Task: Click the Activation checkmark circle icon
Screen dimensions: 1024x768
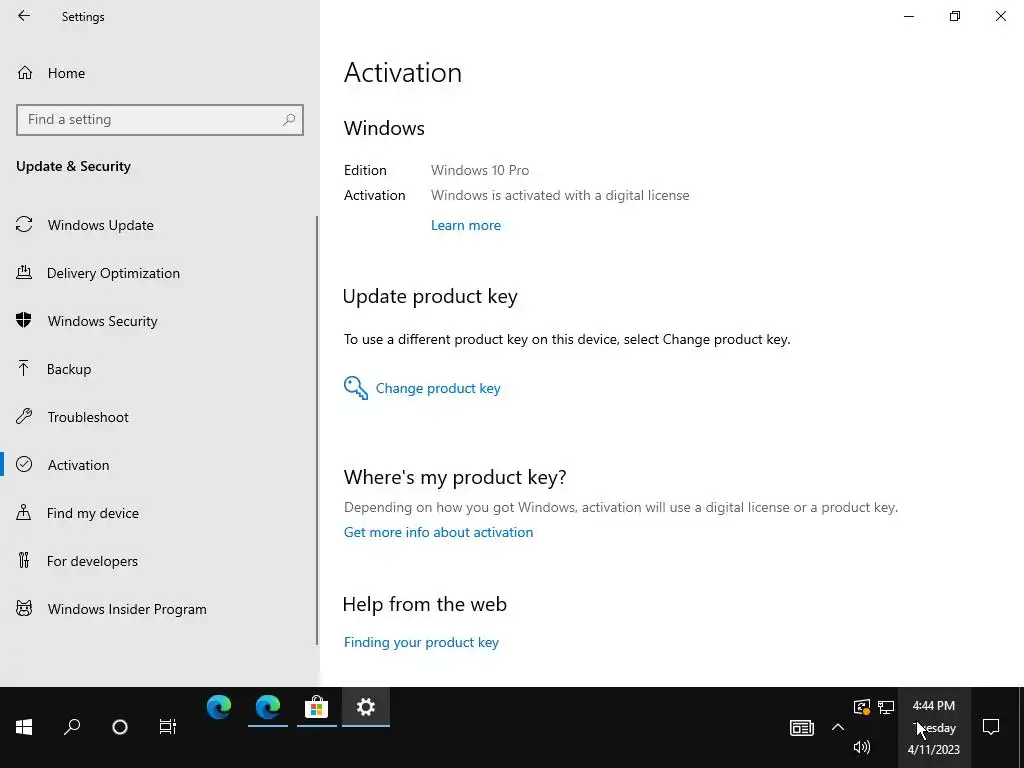Action: tap(24, 464)
